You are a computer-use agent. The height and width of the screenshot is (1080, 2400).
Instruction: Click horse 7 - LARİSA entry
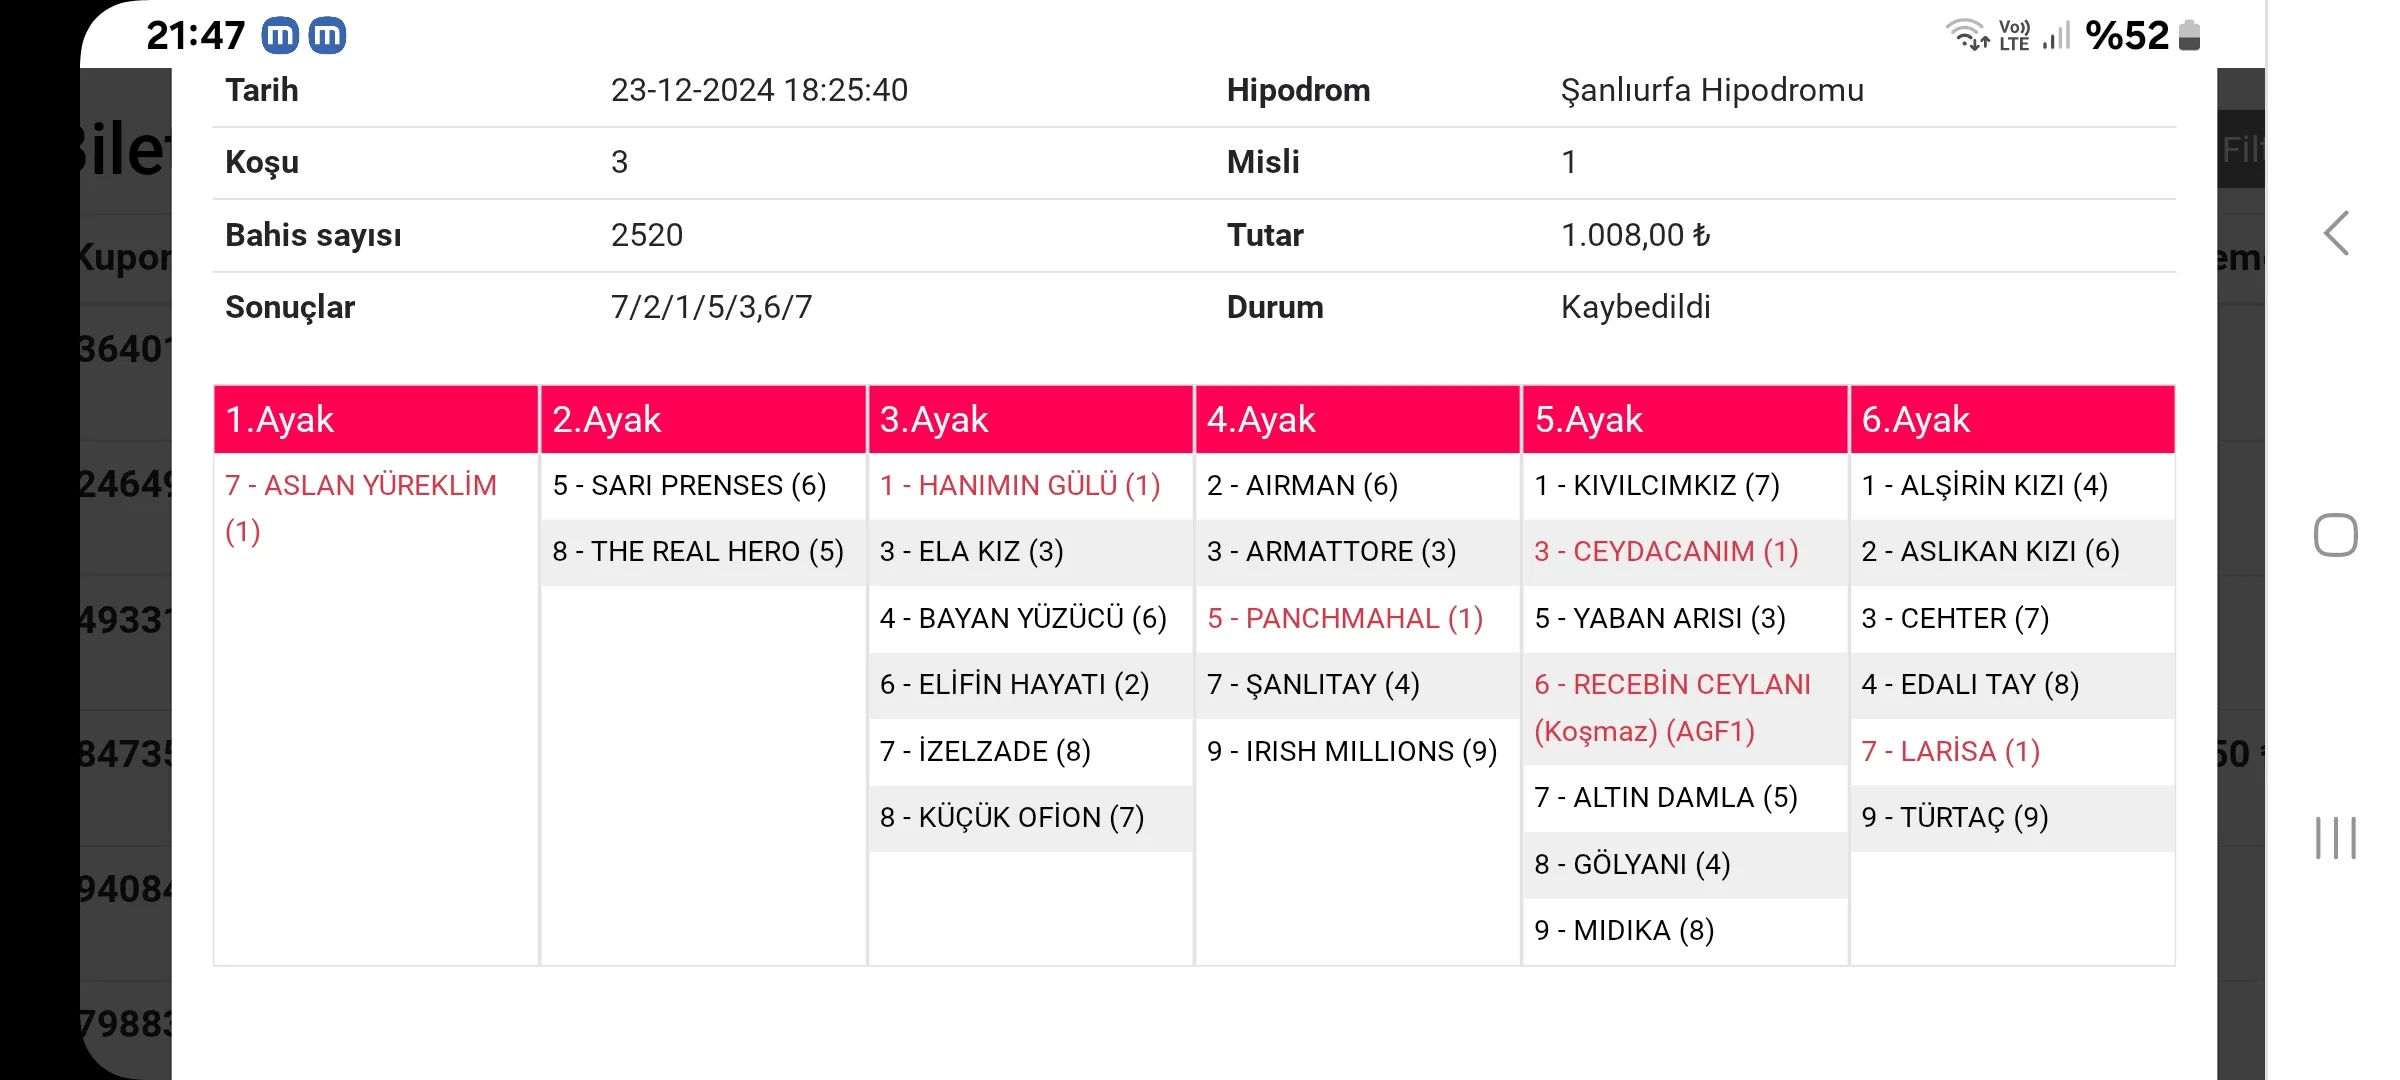[1950, 752]
